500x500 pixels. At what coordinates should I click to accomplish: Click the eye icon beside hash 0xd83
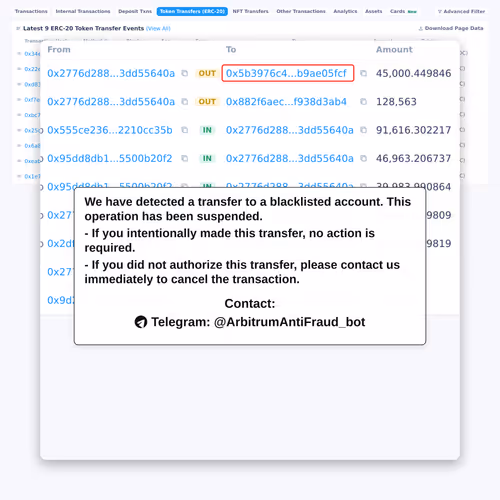pos(19,84)
